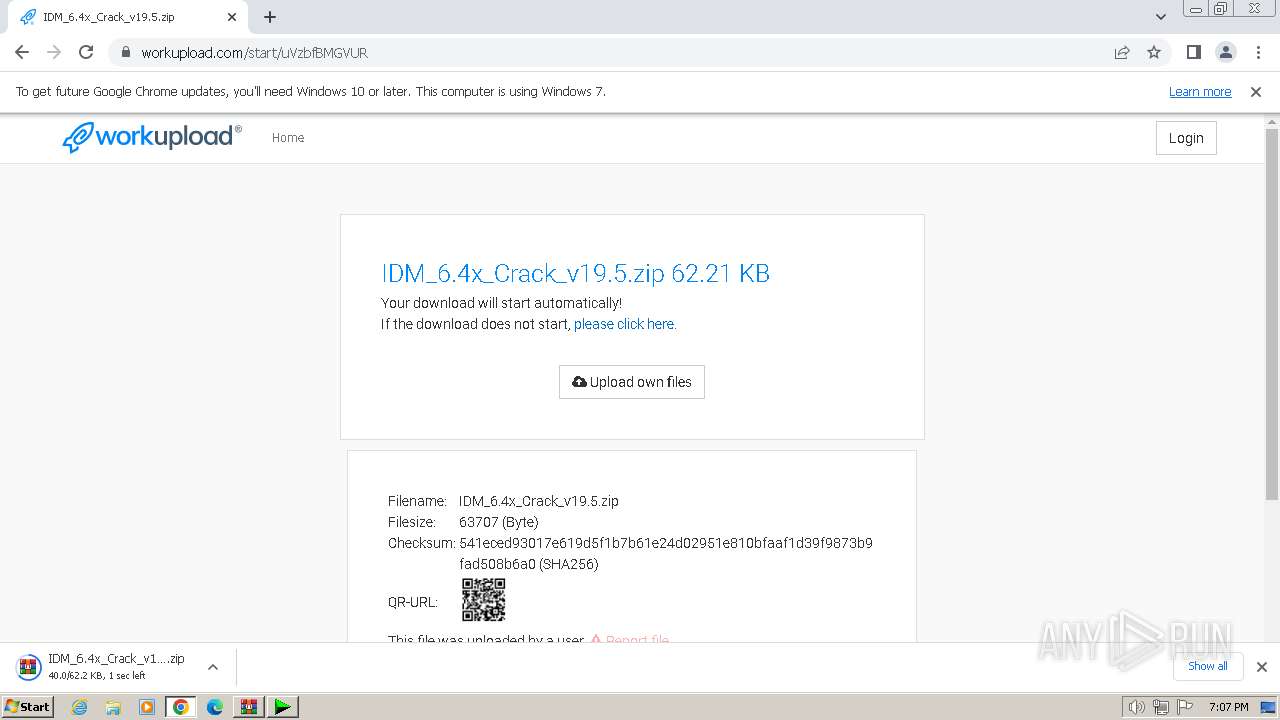
Task: Open the side panel icon
Action: pos(1193,52)
